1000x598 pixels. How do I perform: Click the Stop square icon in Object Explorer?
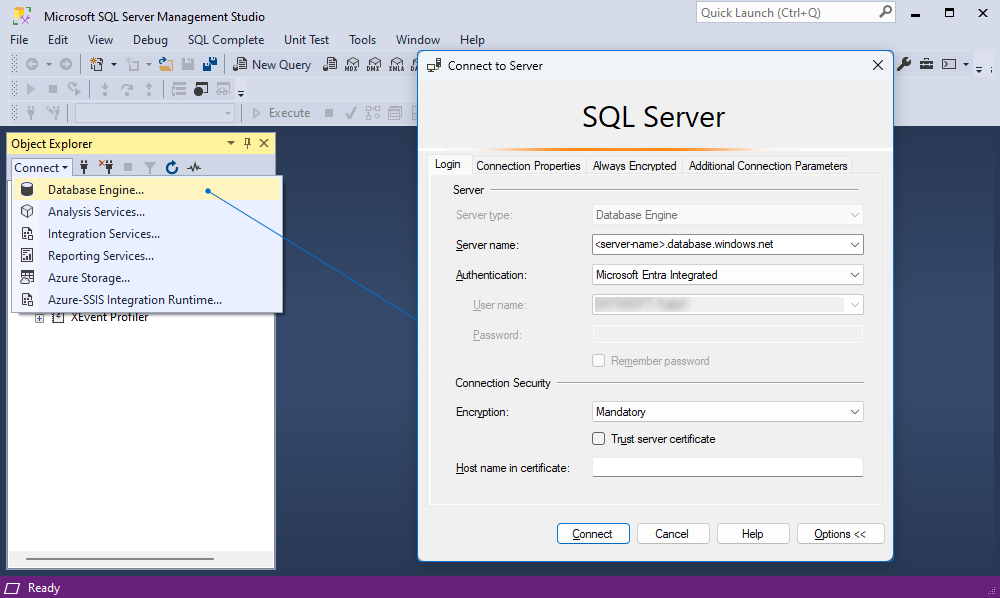click(128, 167)
